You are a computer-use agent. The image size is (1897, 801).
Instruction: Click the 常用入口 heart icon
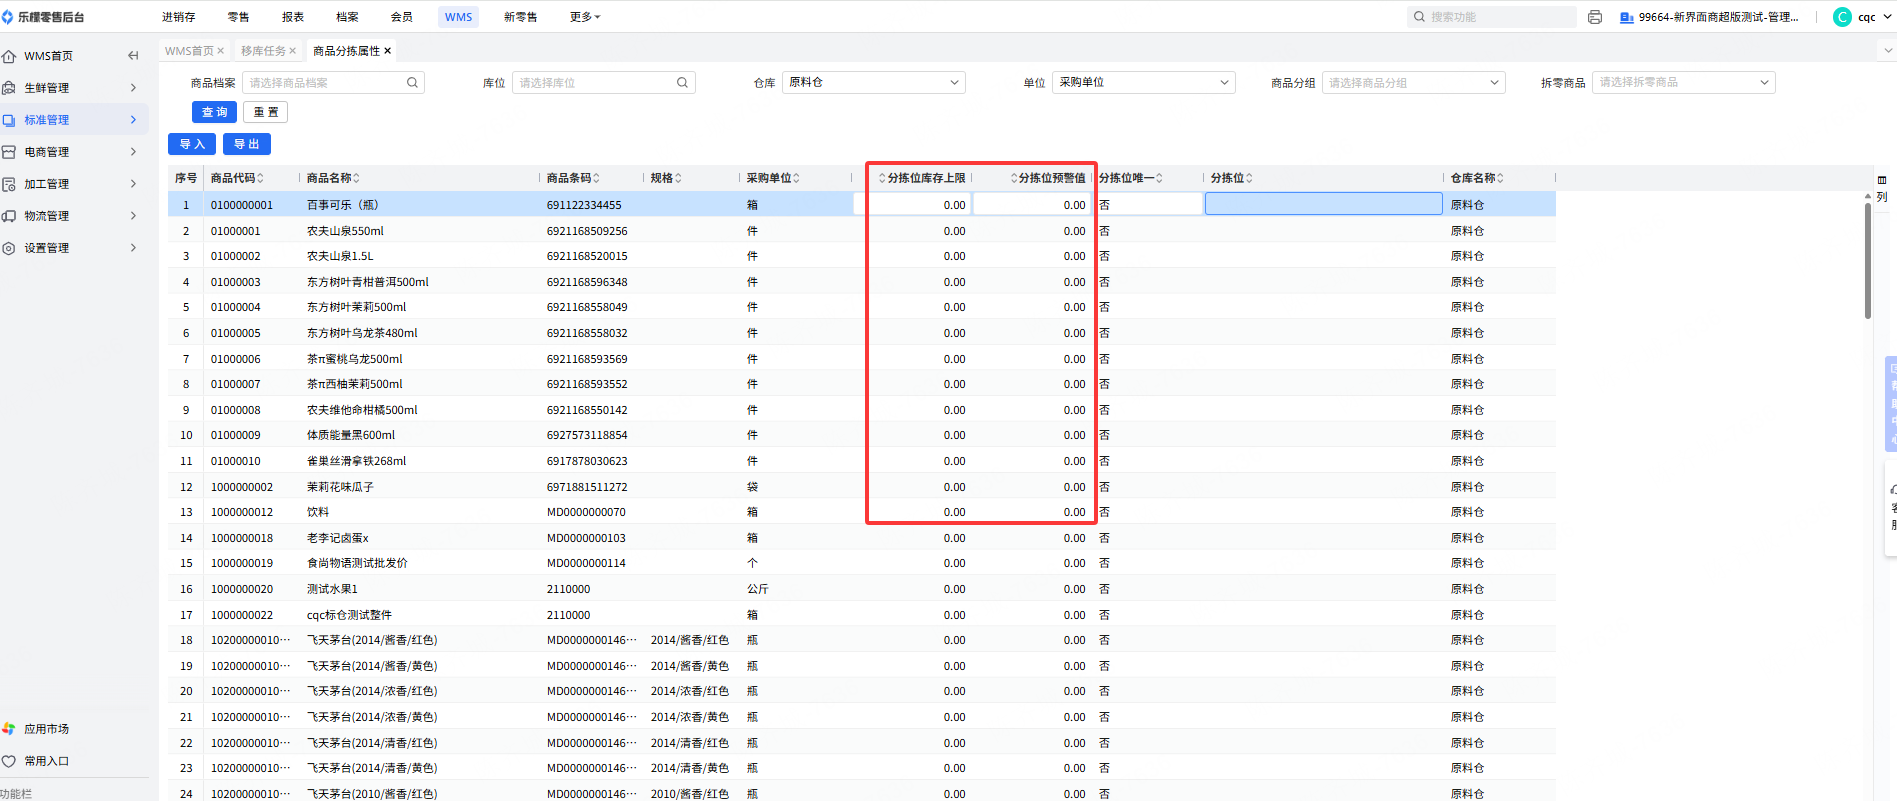tap(9, 761)
